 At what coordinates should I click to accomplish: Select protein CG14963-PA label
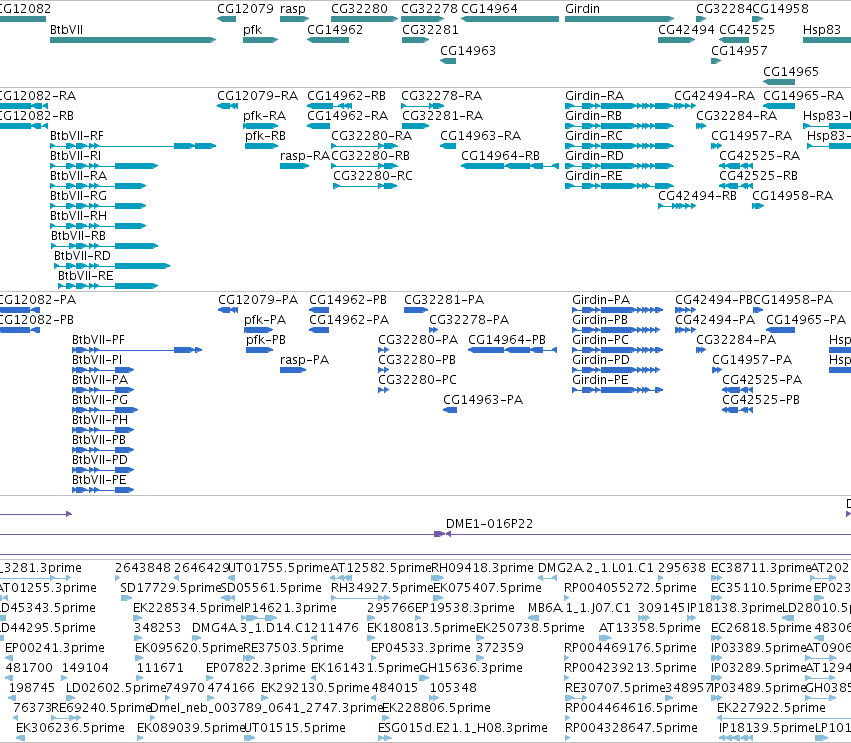click(x=483, y=400)
